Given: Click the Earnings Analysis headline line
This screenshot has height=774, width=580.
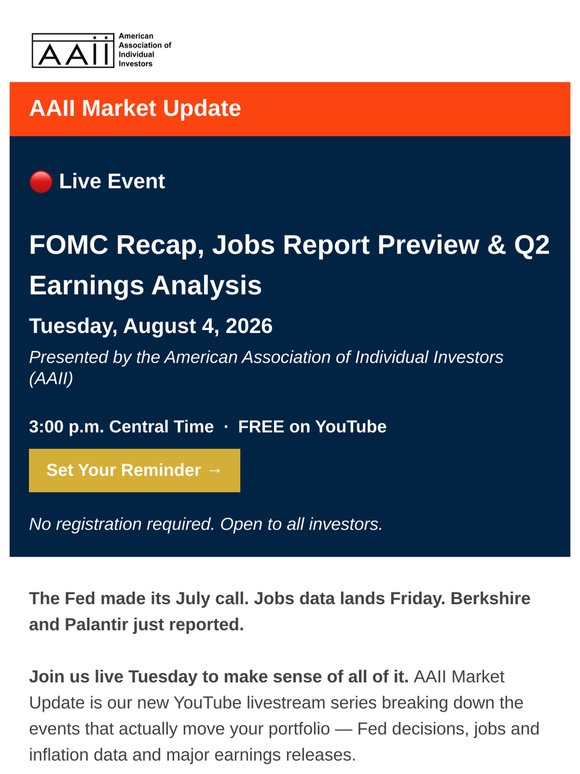Looking at the screenshot, I should [x=145, y=285].
